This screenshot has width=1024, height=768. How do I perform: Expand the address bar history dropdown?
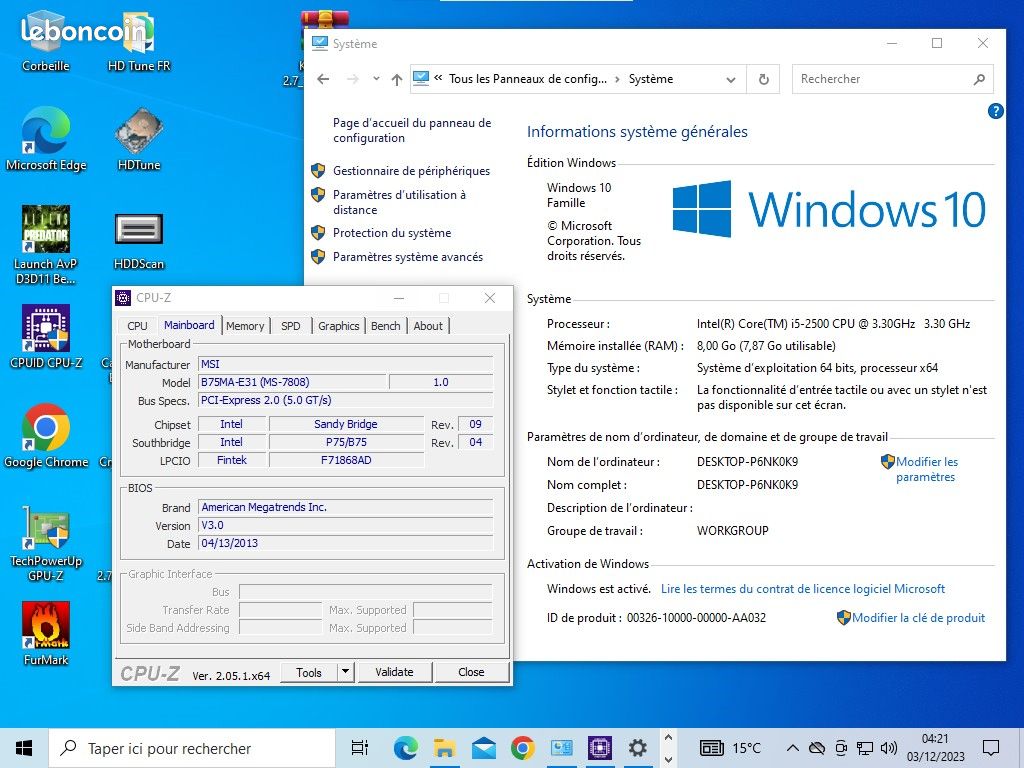coord(731,79)
